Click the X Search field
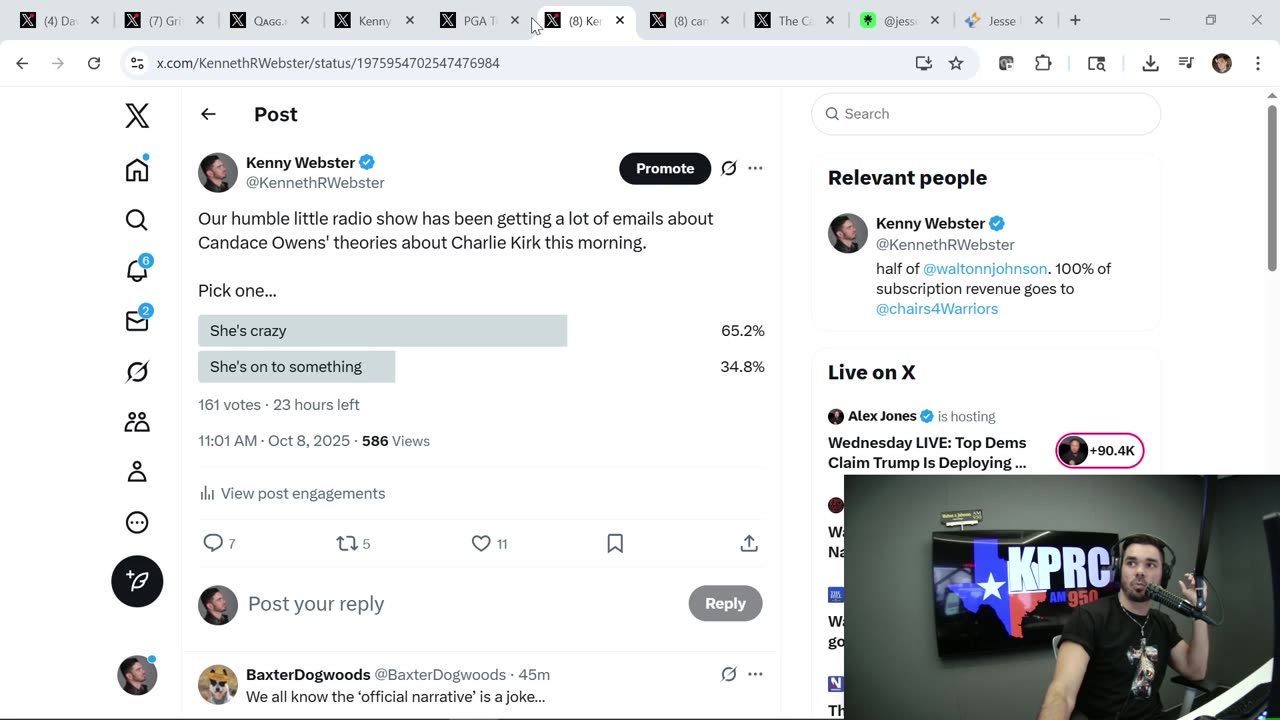This screenshot has width=1280, height=720. coord(986,114)
